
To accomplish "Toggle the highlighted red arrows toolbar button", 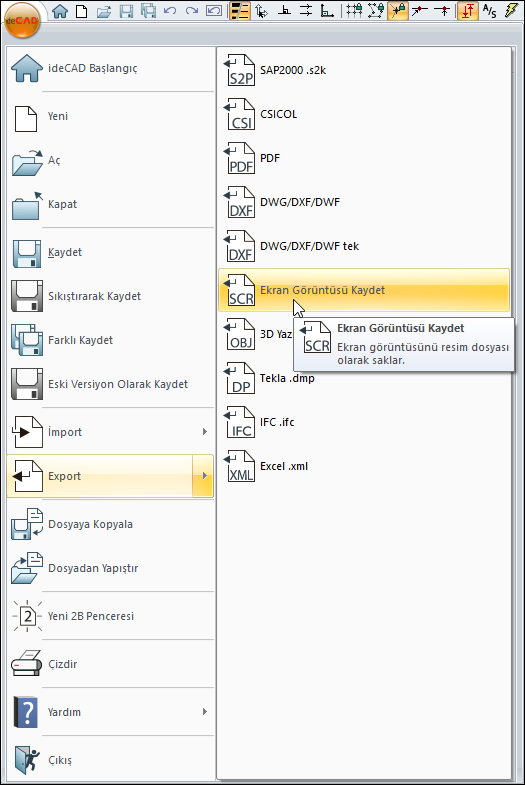I will (467, 11).
